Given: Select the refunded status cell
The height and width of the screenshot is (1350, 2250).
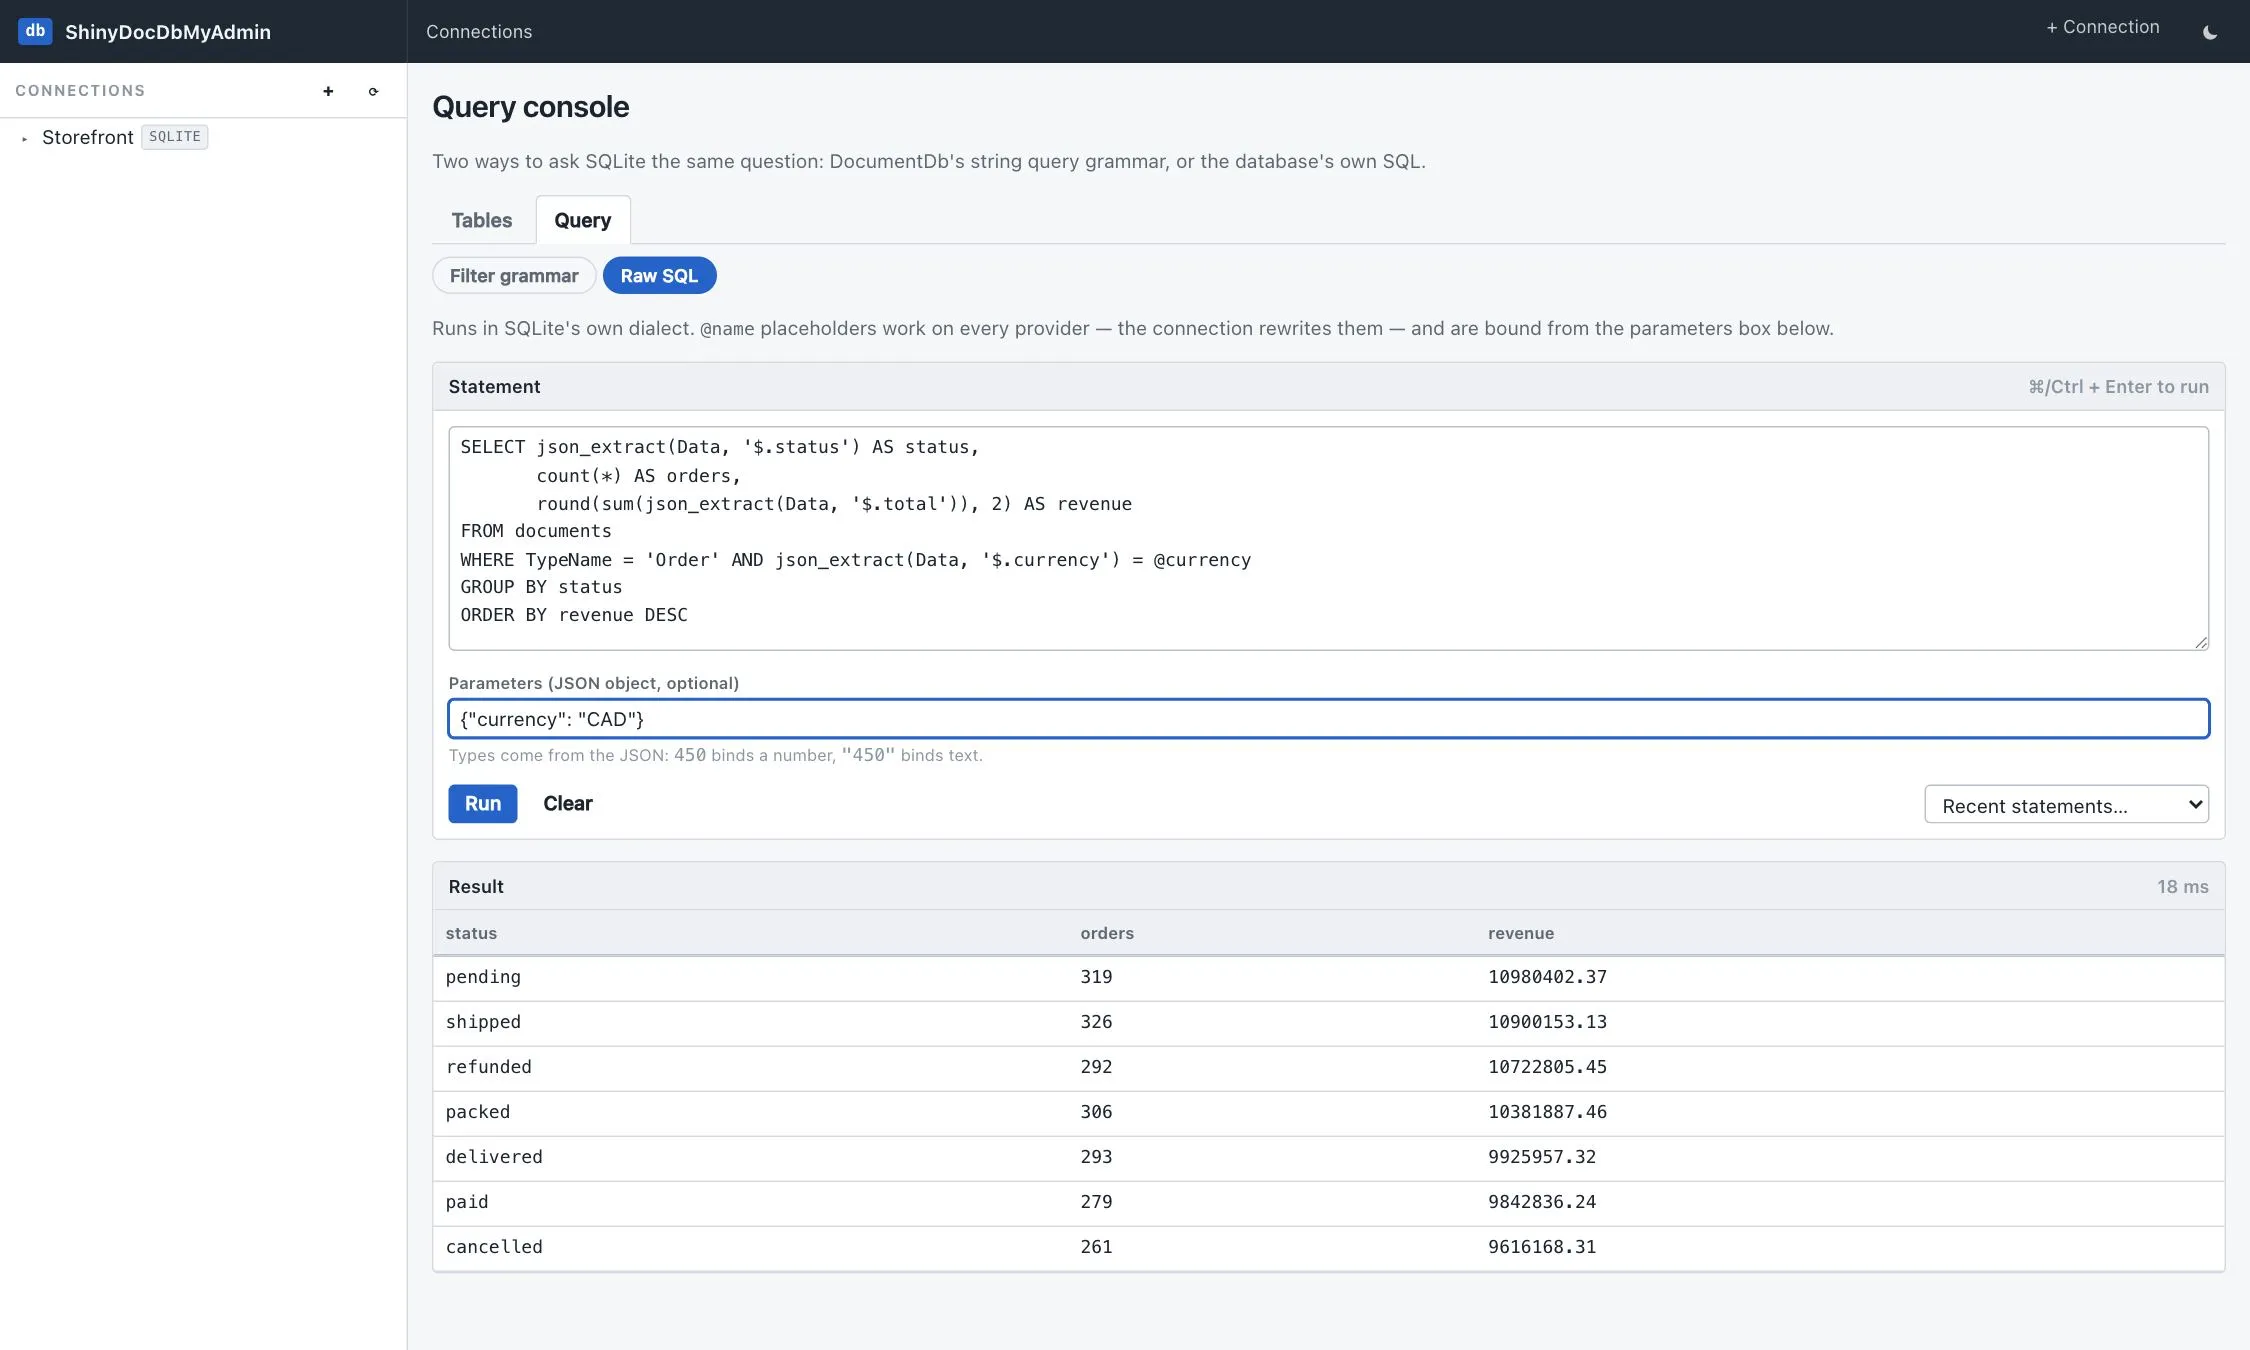Looking at the screenshot, I should (489, 1067).
